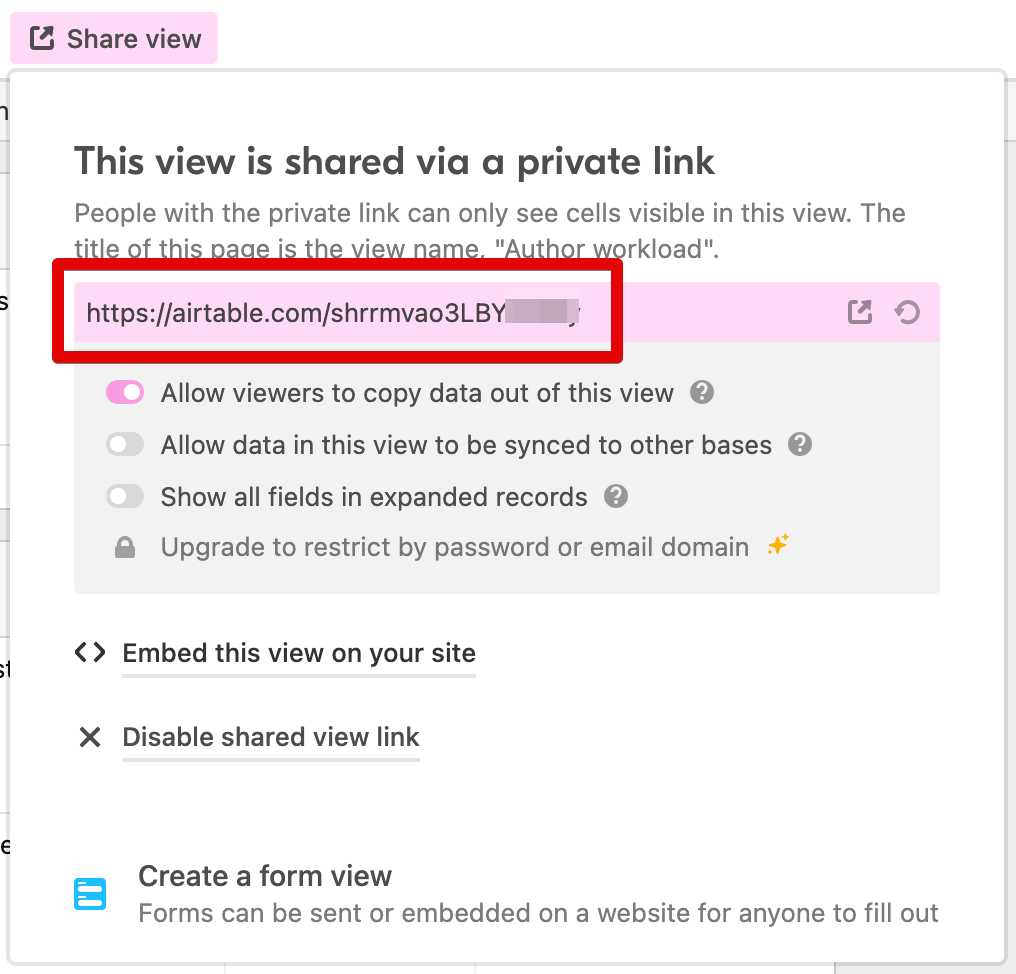
Task: Open Embed this view on your site
Action: [x=299, y=654]
